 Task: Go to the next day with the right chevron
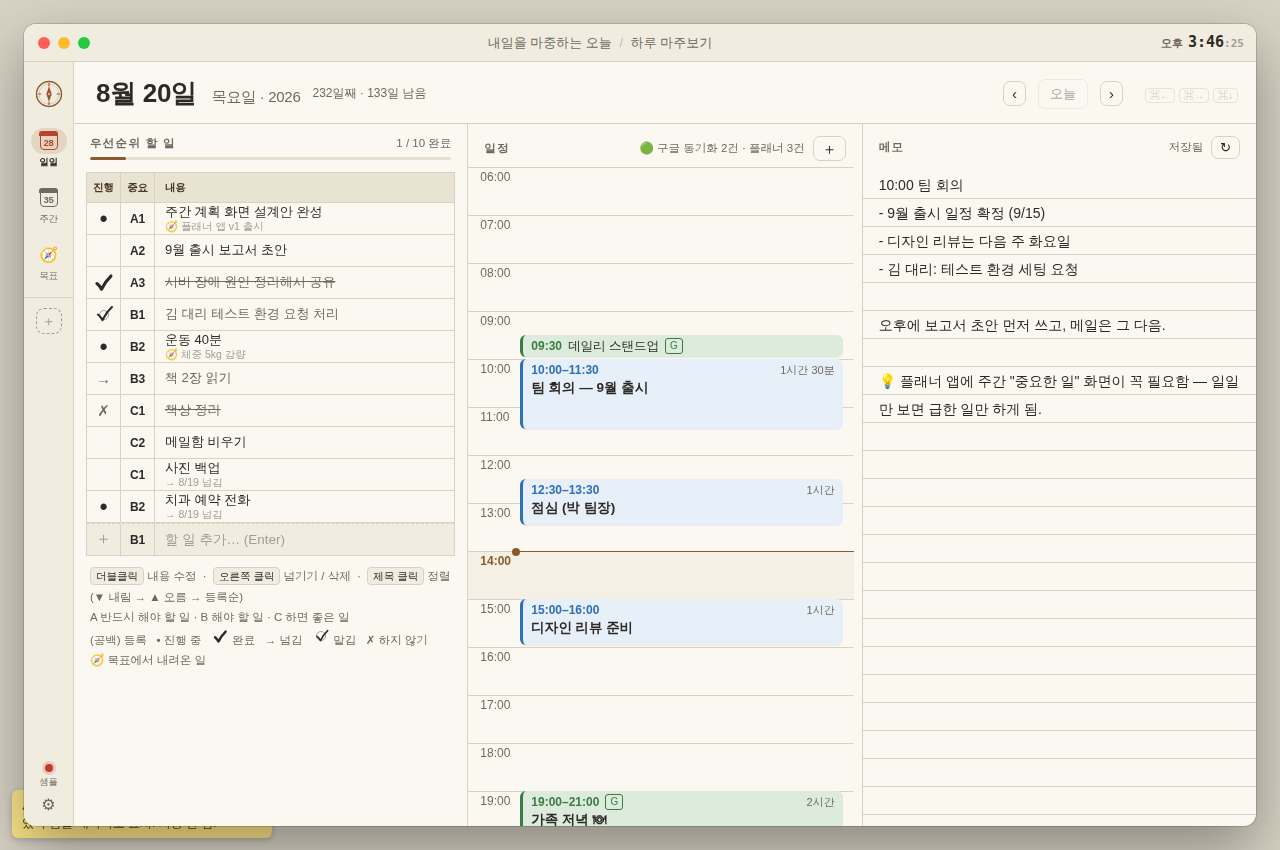1111,94
